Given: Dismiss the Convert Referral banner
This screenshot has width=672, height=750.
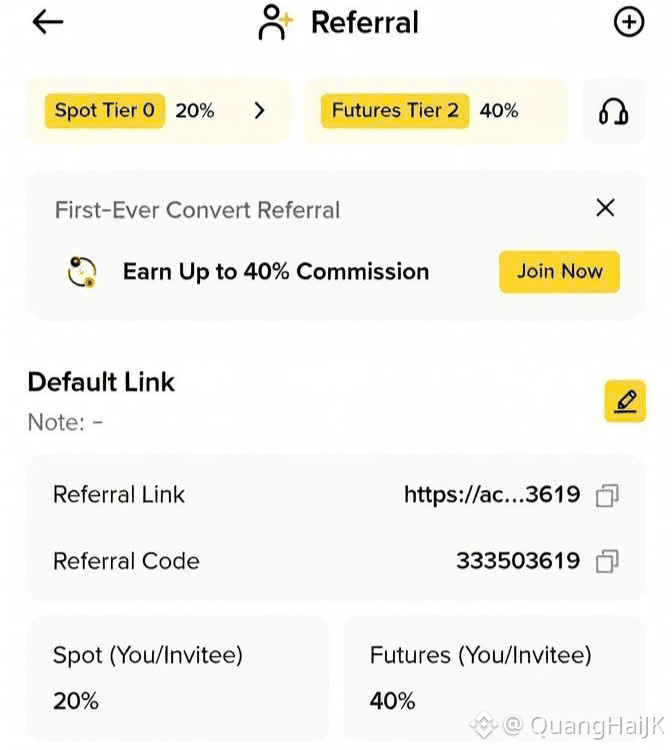Looking at the screenshot, I should click(605, 208).
